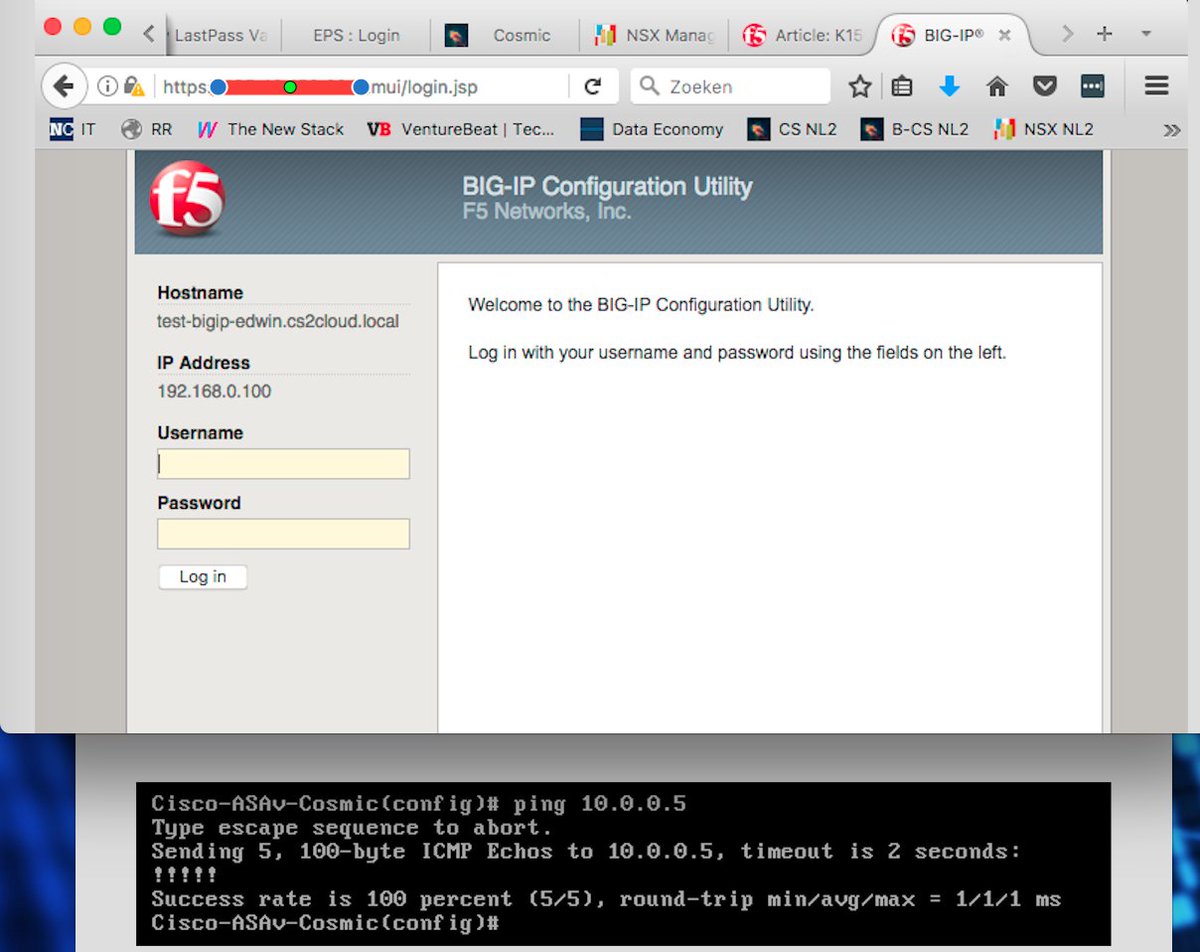
Task: Go to home page via house icon
Action: click(997, 87)
